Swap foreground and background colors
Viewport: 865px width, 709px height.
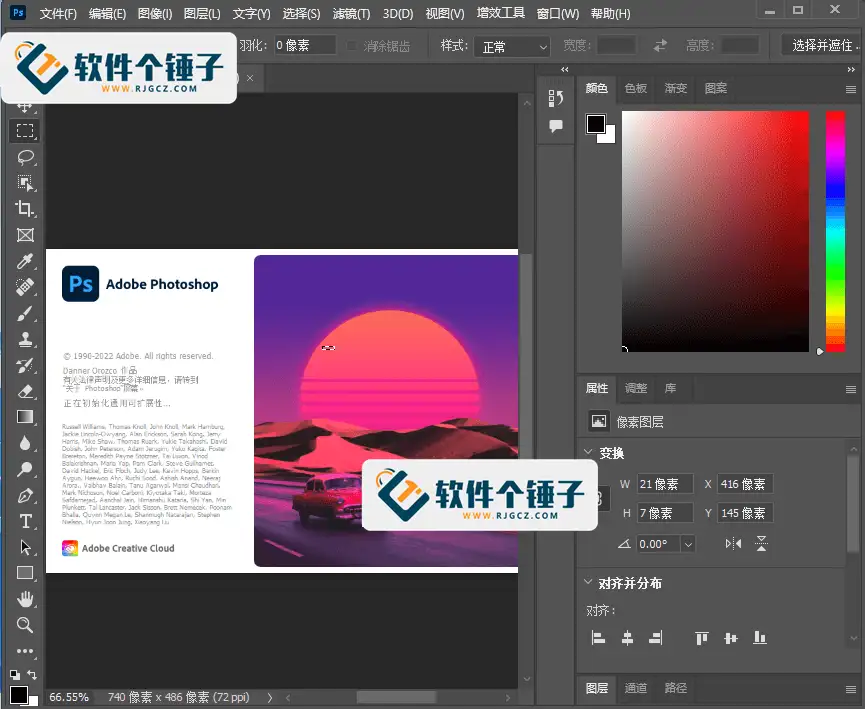click(33, 676)
